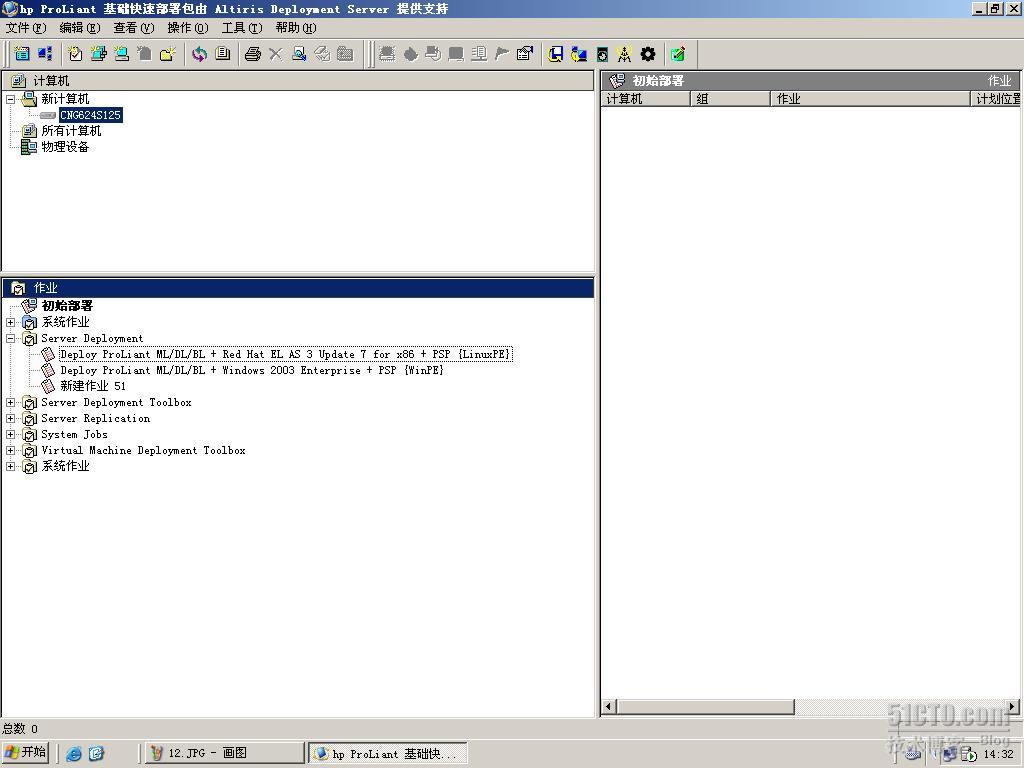This screenshot has height=768, width=1024.
Task: Expand the first 系统作业 folder
Action: pos(10,322)
